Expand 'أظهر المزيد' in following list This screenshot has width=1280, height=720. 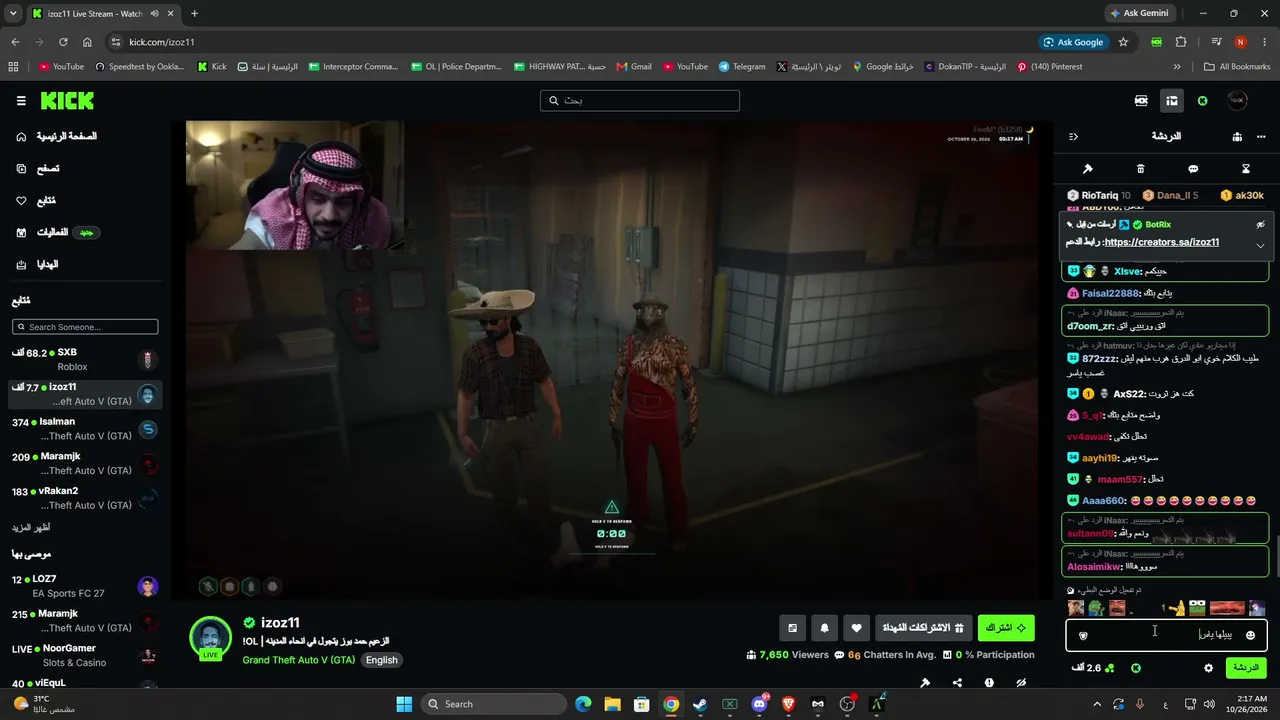tap(31, 527)
